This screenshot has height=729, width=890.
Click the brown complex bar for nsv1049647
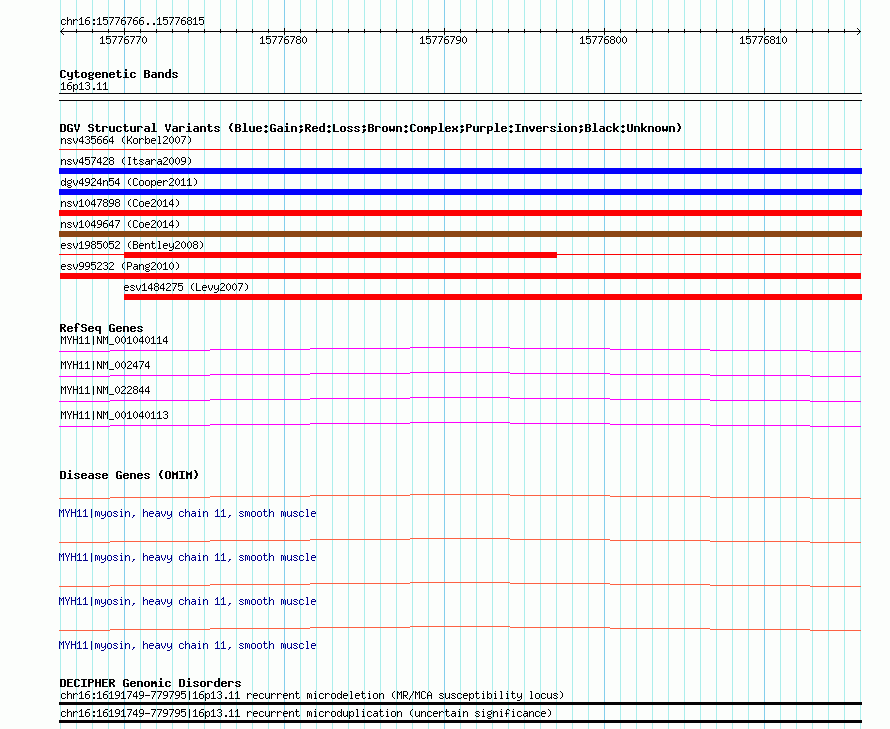pyautogui.click(x=460, y=234)
